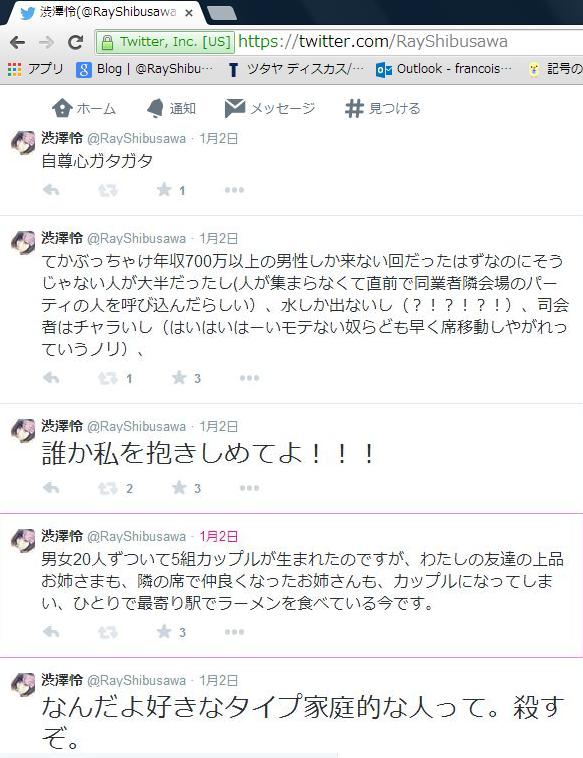Open more options on 自尊心ガタガタ tweet
The height and width of the screenshot is (758, 583).
click(234, 190)
